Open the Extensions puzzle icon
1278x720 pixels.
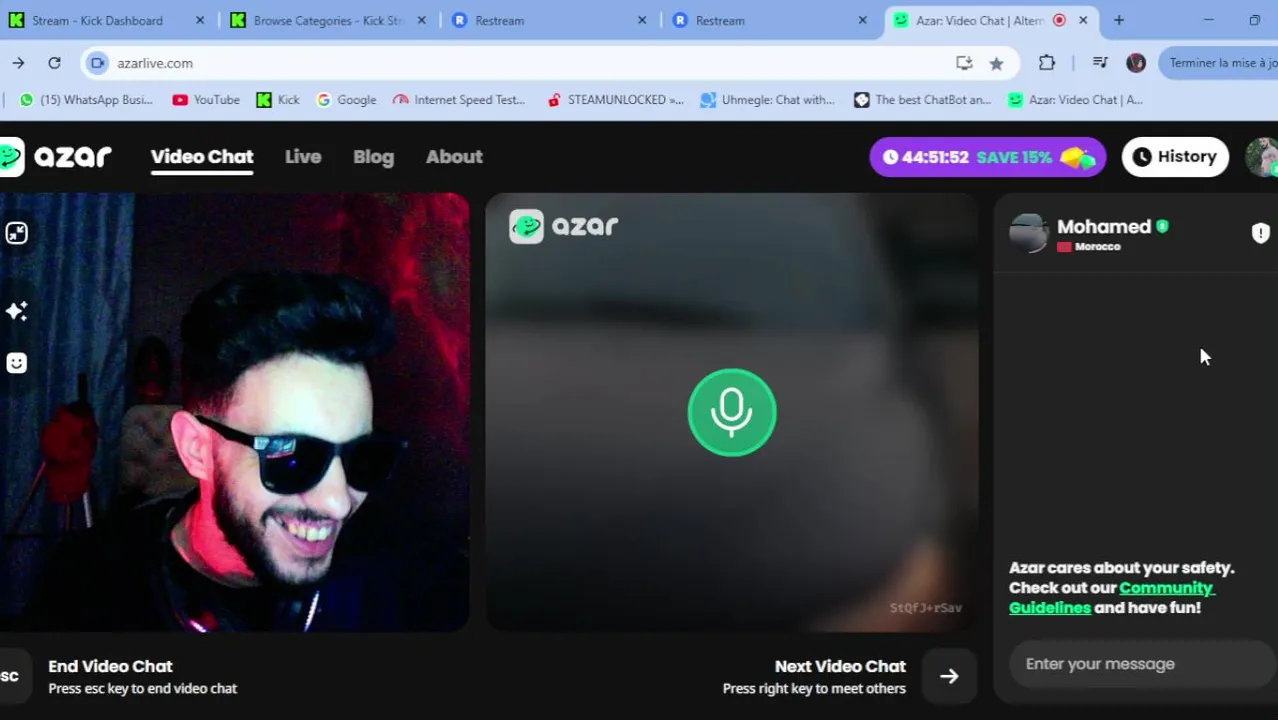[x=1047, y=63]
